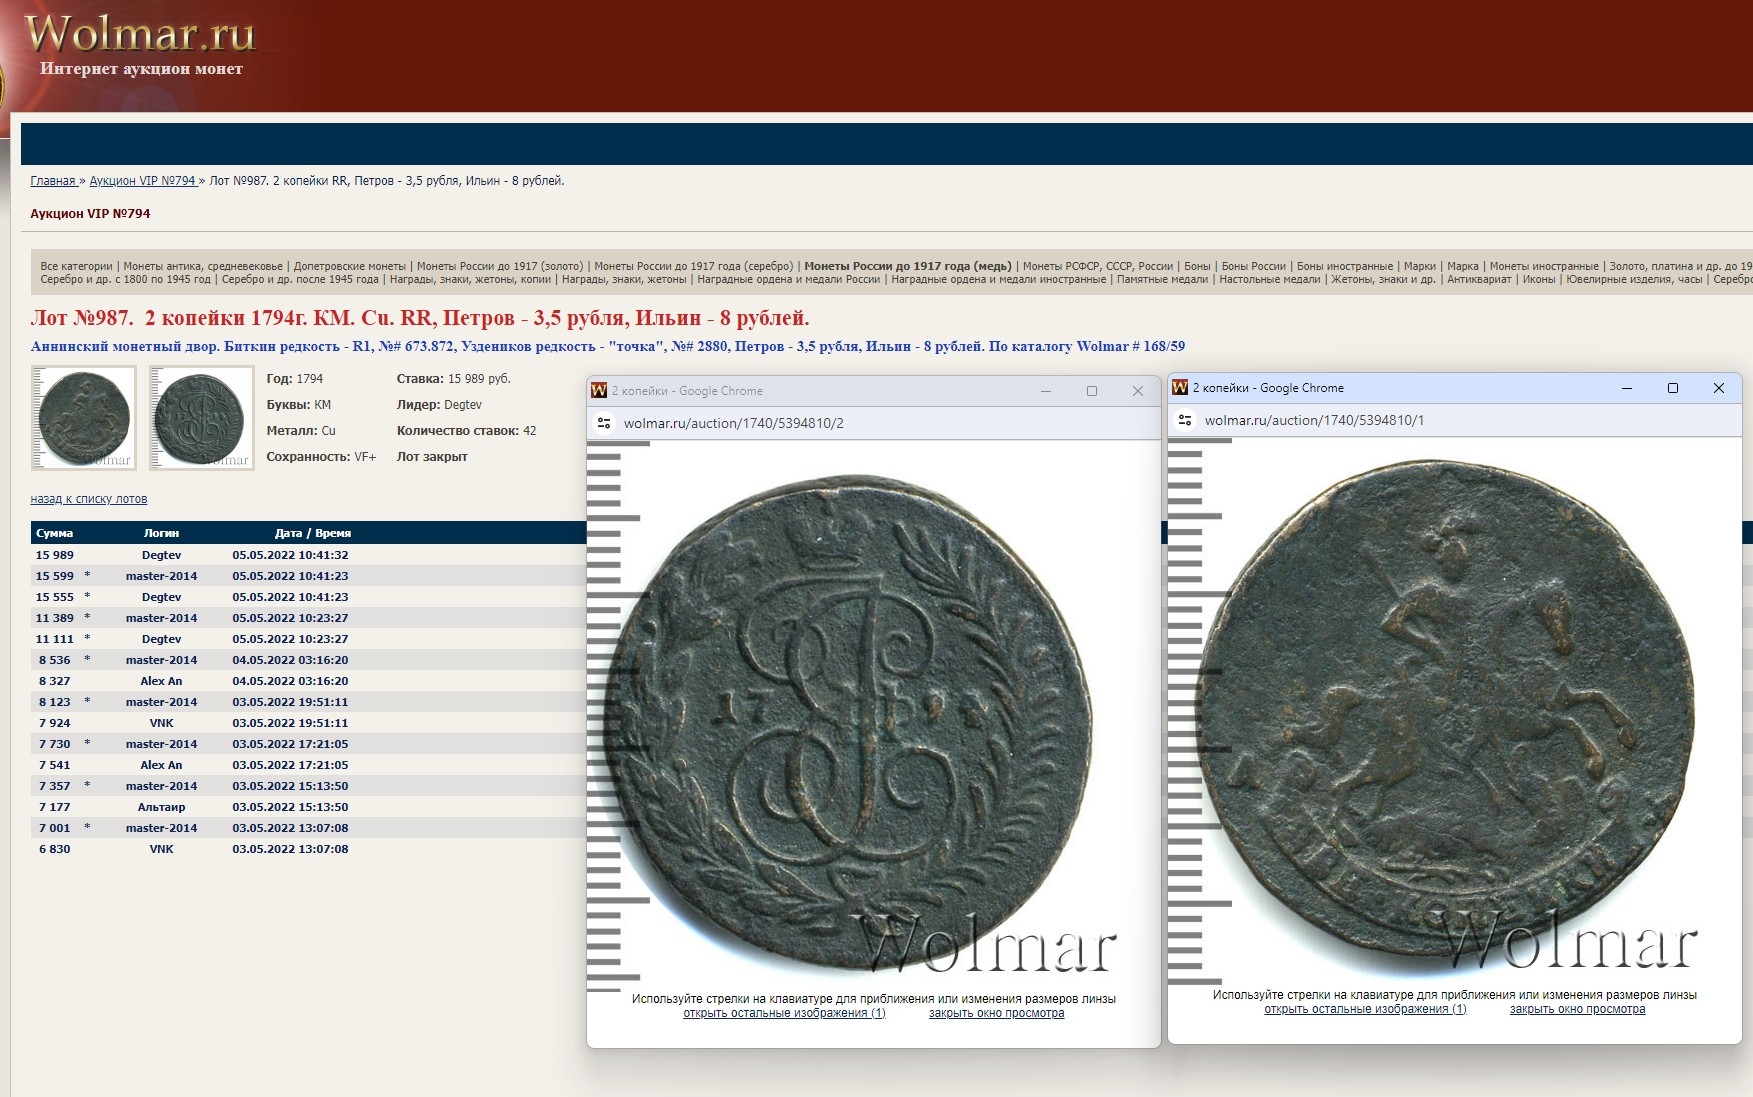Click назад к списку лотов link
The image size is (1753, 1097).
point(89,499)
